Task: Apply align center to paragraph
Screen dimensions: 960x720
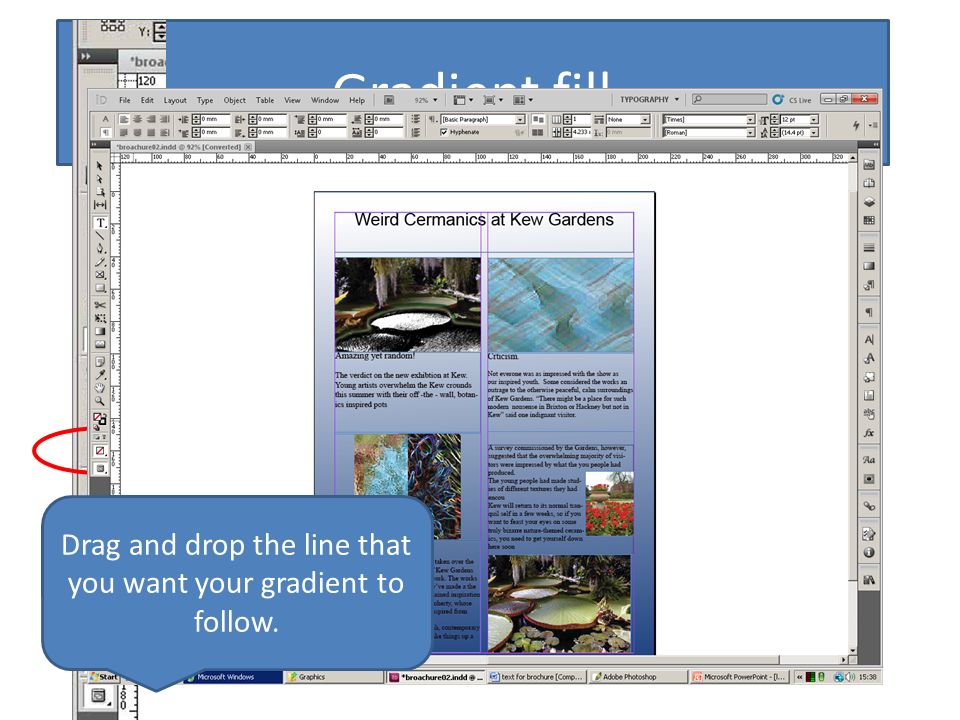Action: 138,119
